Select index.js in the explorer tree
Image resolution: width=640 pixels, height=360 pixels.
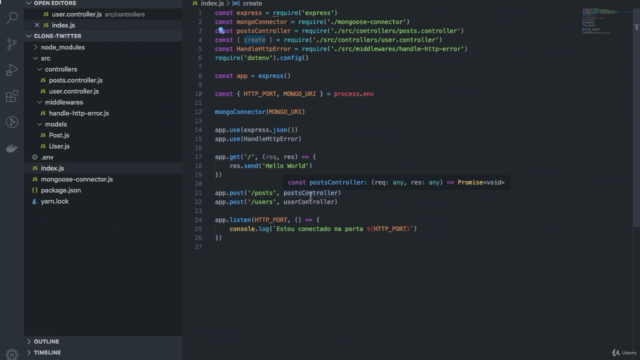[52, 169]
